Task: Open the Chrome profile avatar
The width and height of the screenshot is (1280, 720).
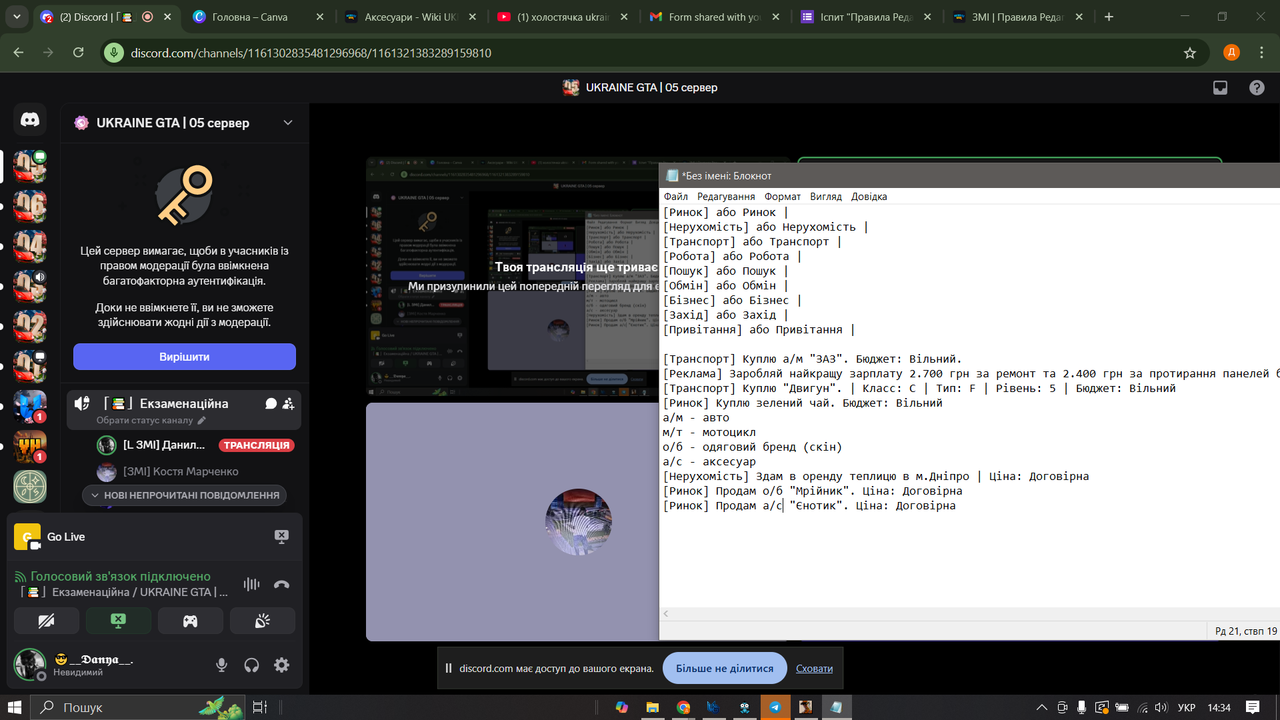Action: click(x=1231, y=53)
